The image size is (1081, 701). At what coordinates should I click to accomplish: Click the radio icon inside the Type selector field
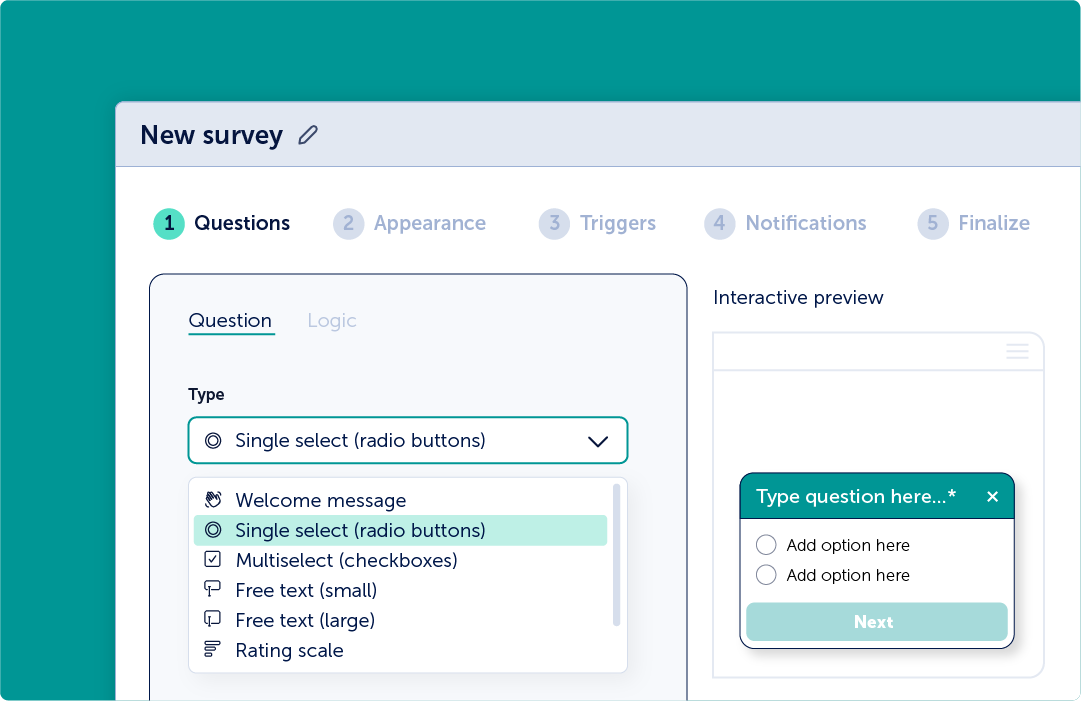pyautogui.click(x=210, y=439)
